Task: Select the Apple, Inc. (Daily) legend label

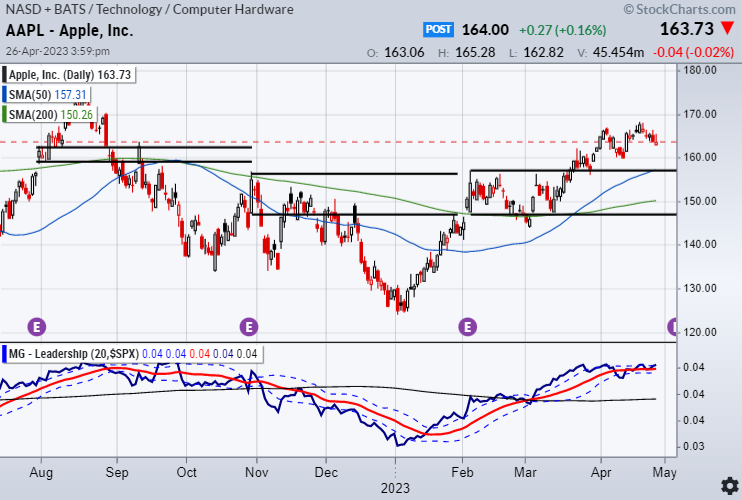Action: pyautogui.click(x=70, y=75)
